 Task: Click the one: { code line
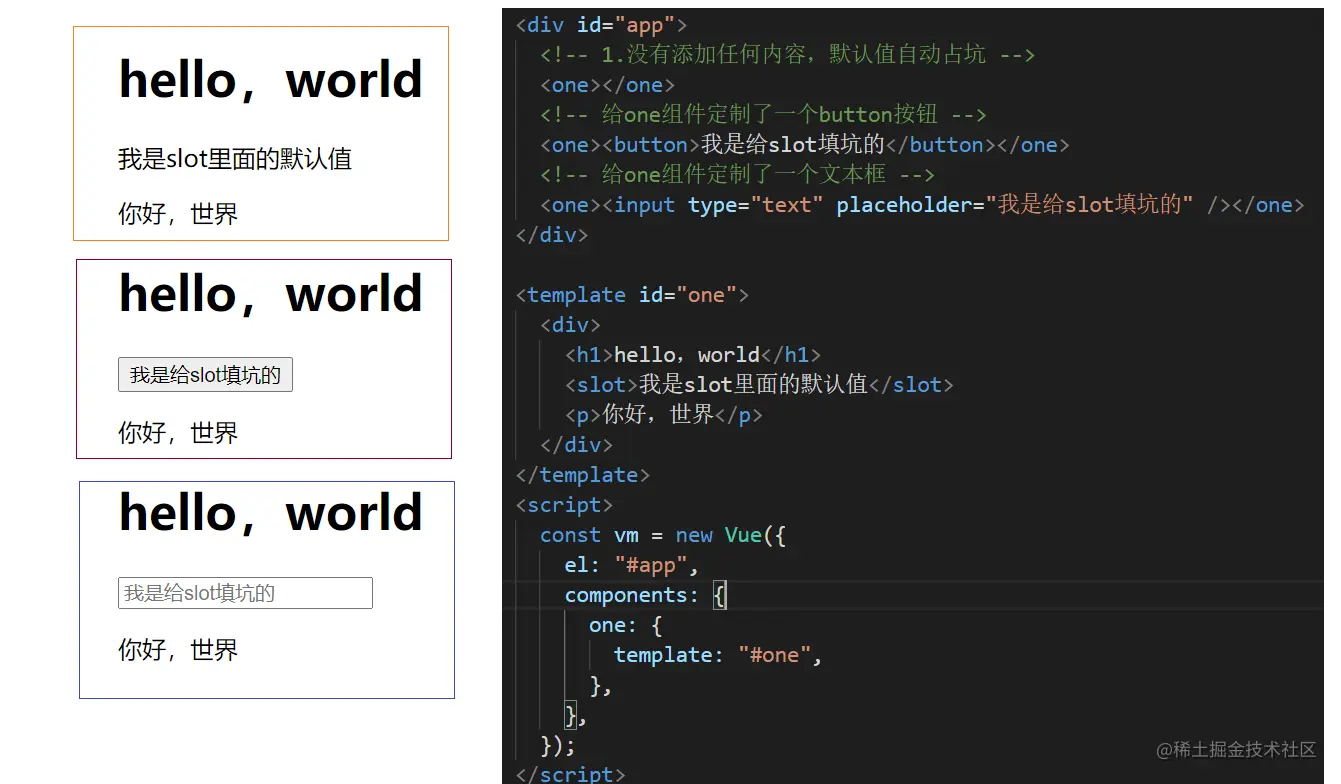[x=626, y=625]
